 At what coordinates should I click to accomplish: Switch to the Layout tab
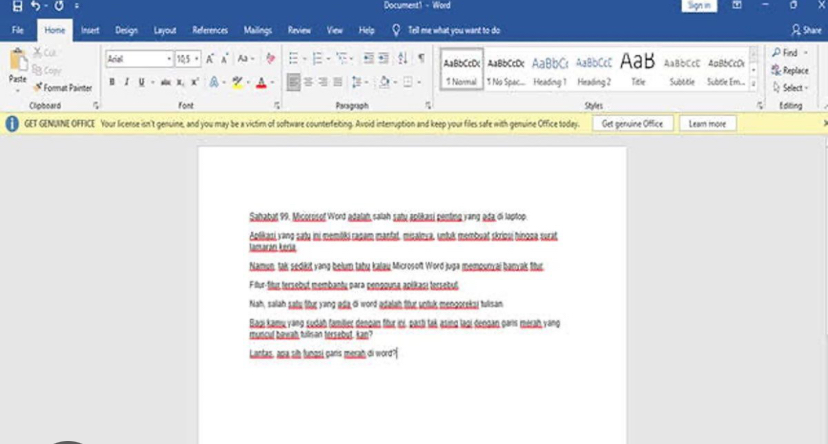pos(165,31)
